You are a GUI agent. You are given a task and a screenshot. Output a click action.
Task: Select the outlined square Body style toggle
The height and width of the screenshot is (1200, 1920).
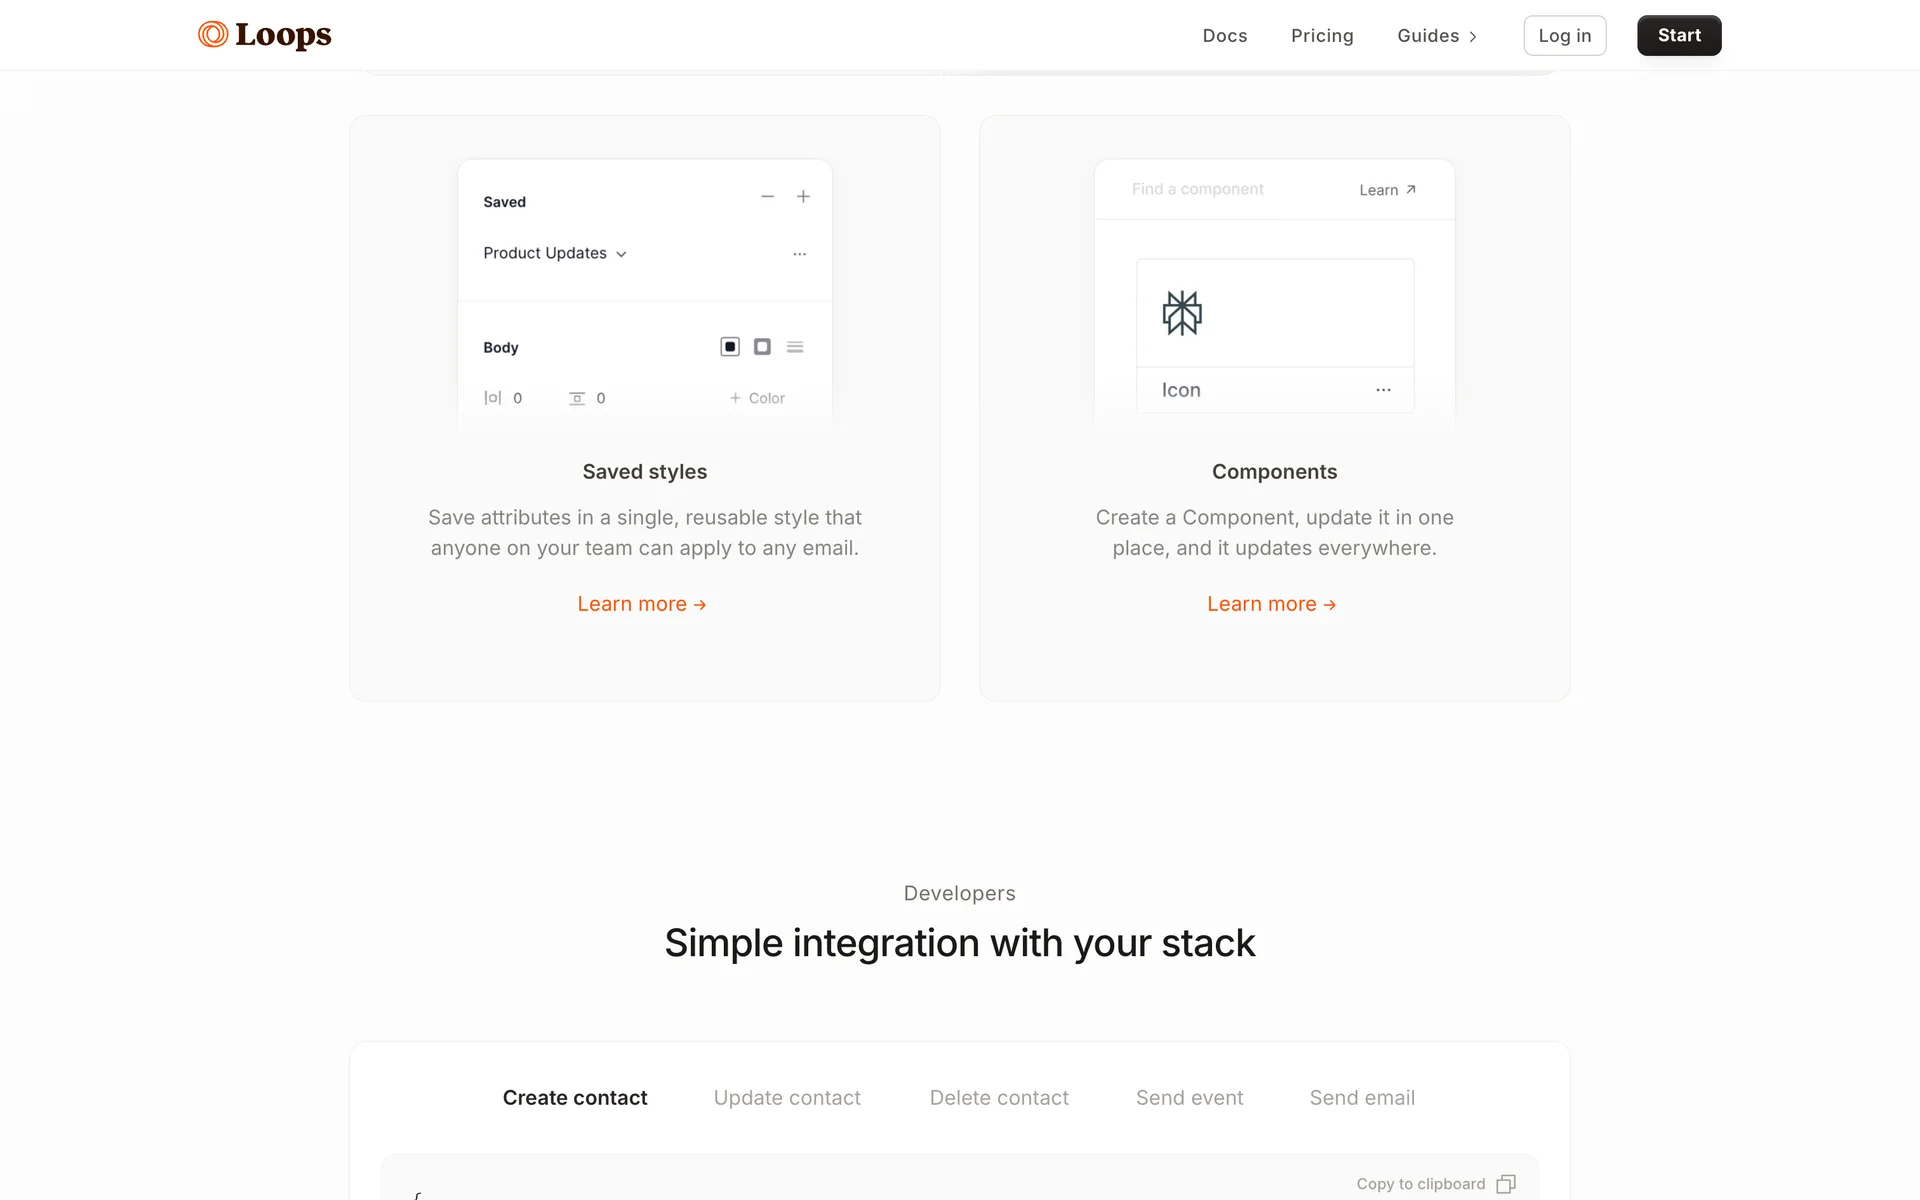click(x=762, y=347)
